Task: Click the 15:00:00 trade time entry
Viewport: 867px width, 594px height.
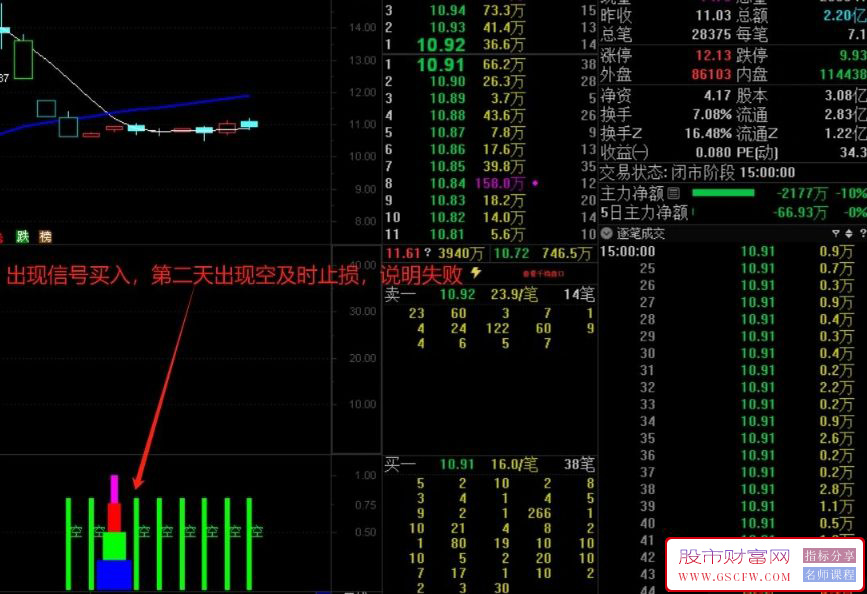Action: pyautogui.click(x=628, y=252)
